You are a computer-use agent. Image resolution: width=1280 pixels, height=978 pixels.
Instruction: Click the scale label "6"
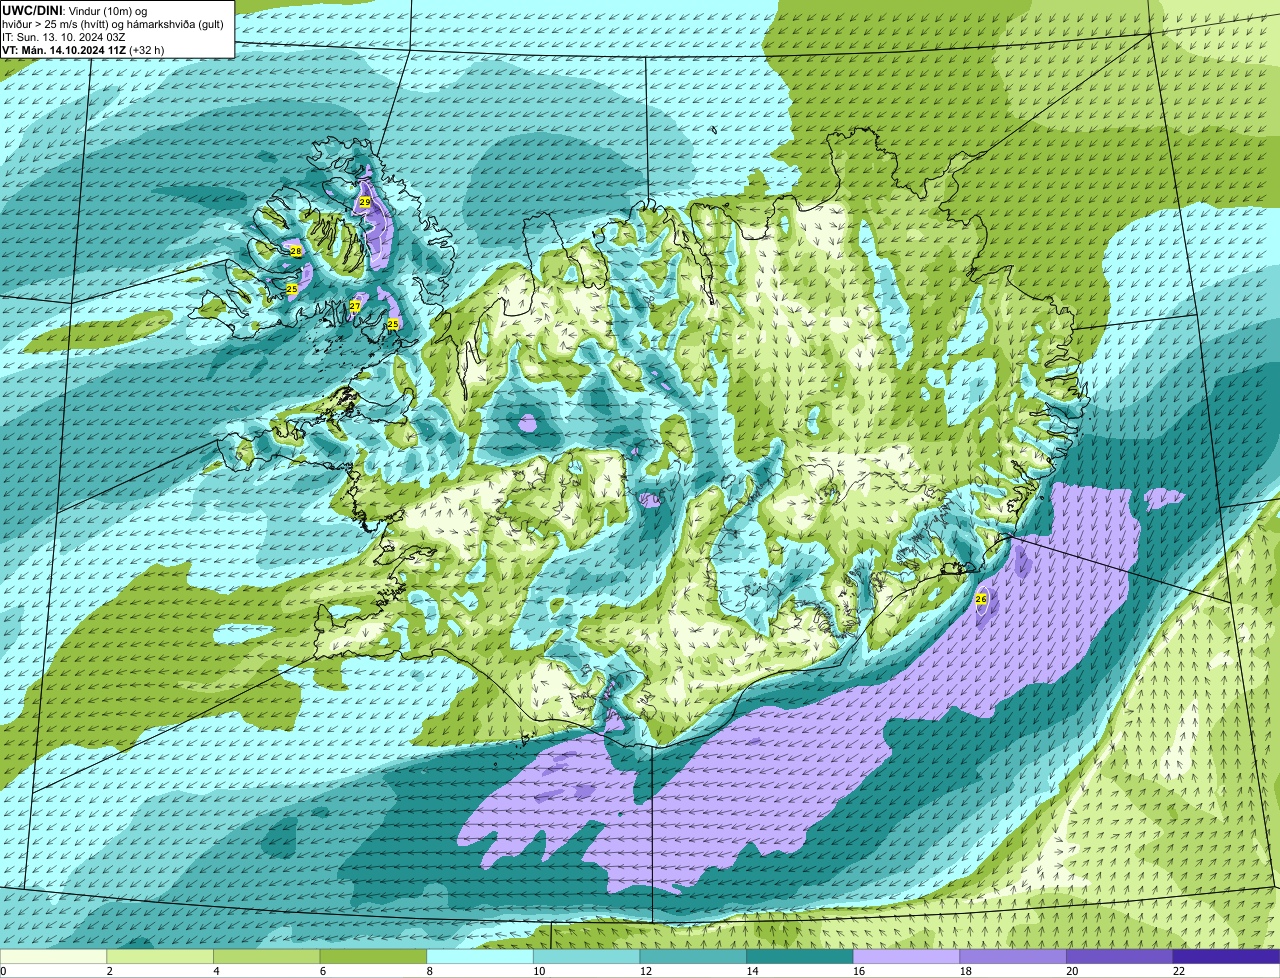[x=322, y=971]
